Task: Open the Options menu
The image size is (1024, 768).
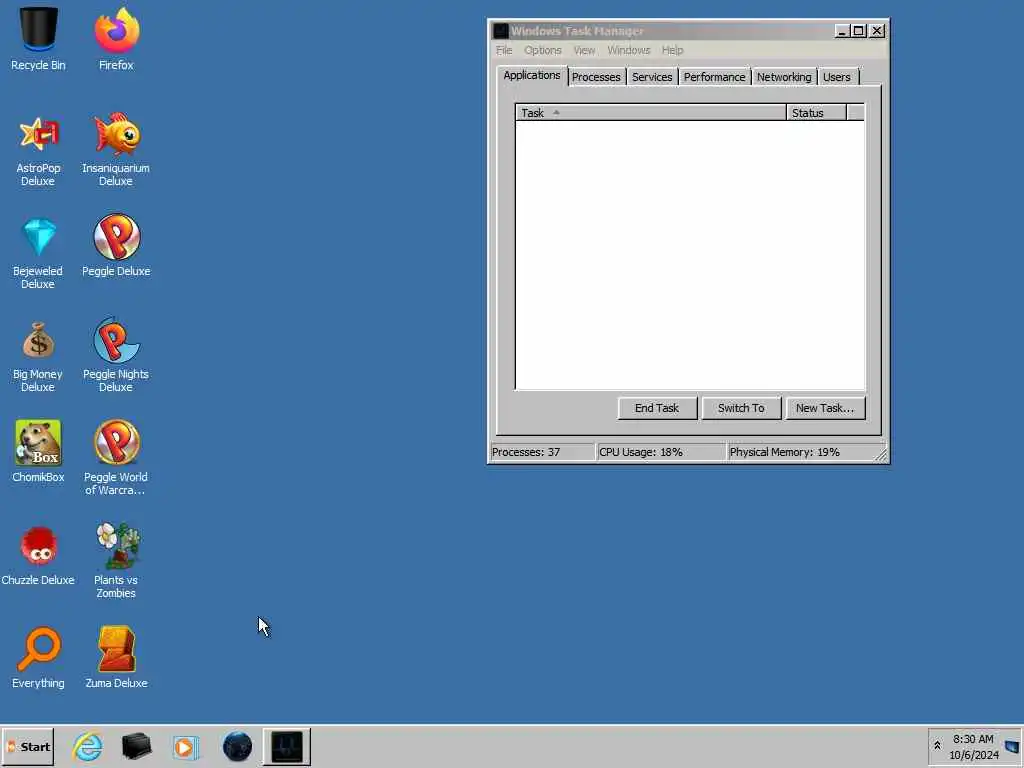Action: click(543, 50)
